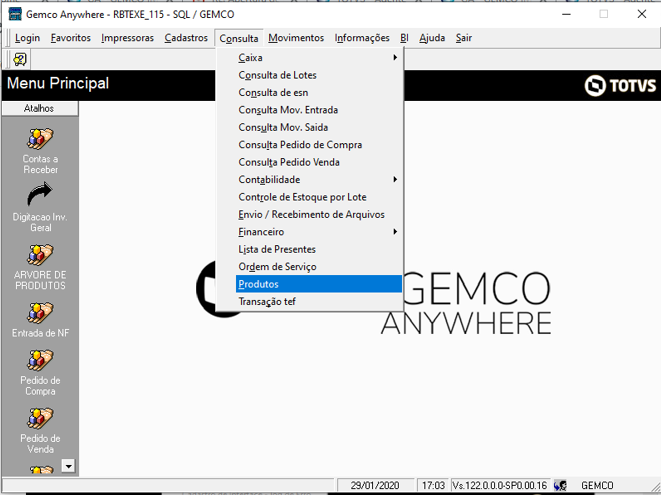Viewport: 661px width, 495px height.
Task: Open the Login menu
Action: click(x=27, y=38)
